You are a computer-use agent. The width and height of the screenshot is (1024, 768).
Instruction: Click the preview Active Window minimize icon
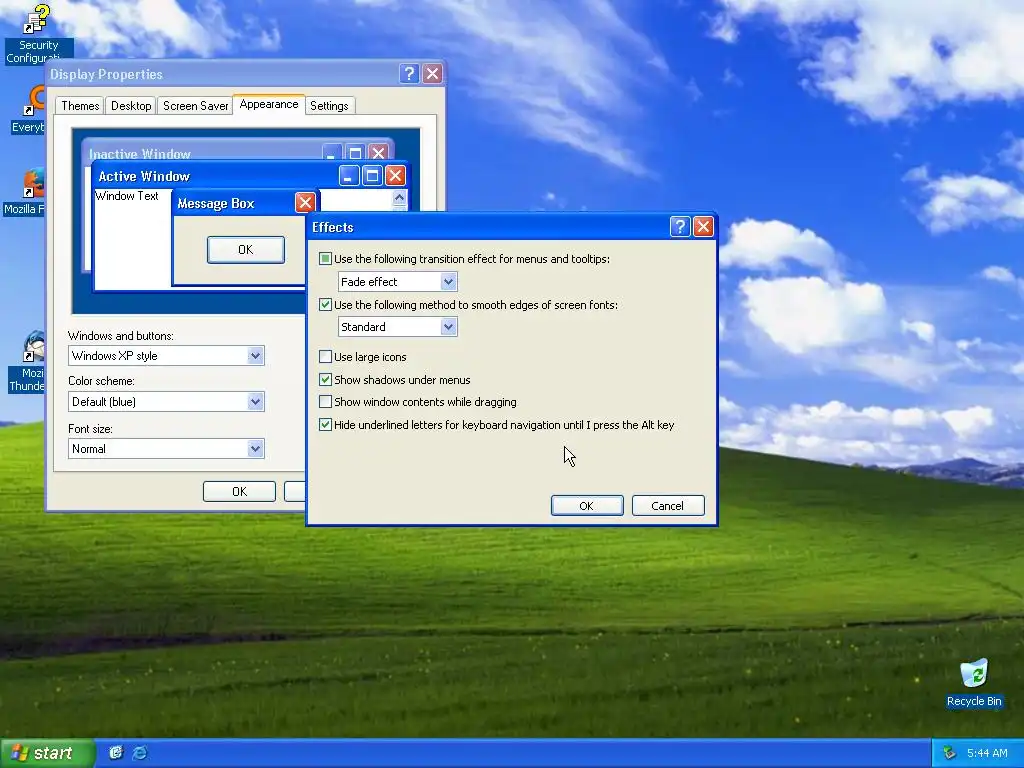(349, 176)
